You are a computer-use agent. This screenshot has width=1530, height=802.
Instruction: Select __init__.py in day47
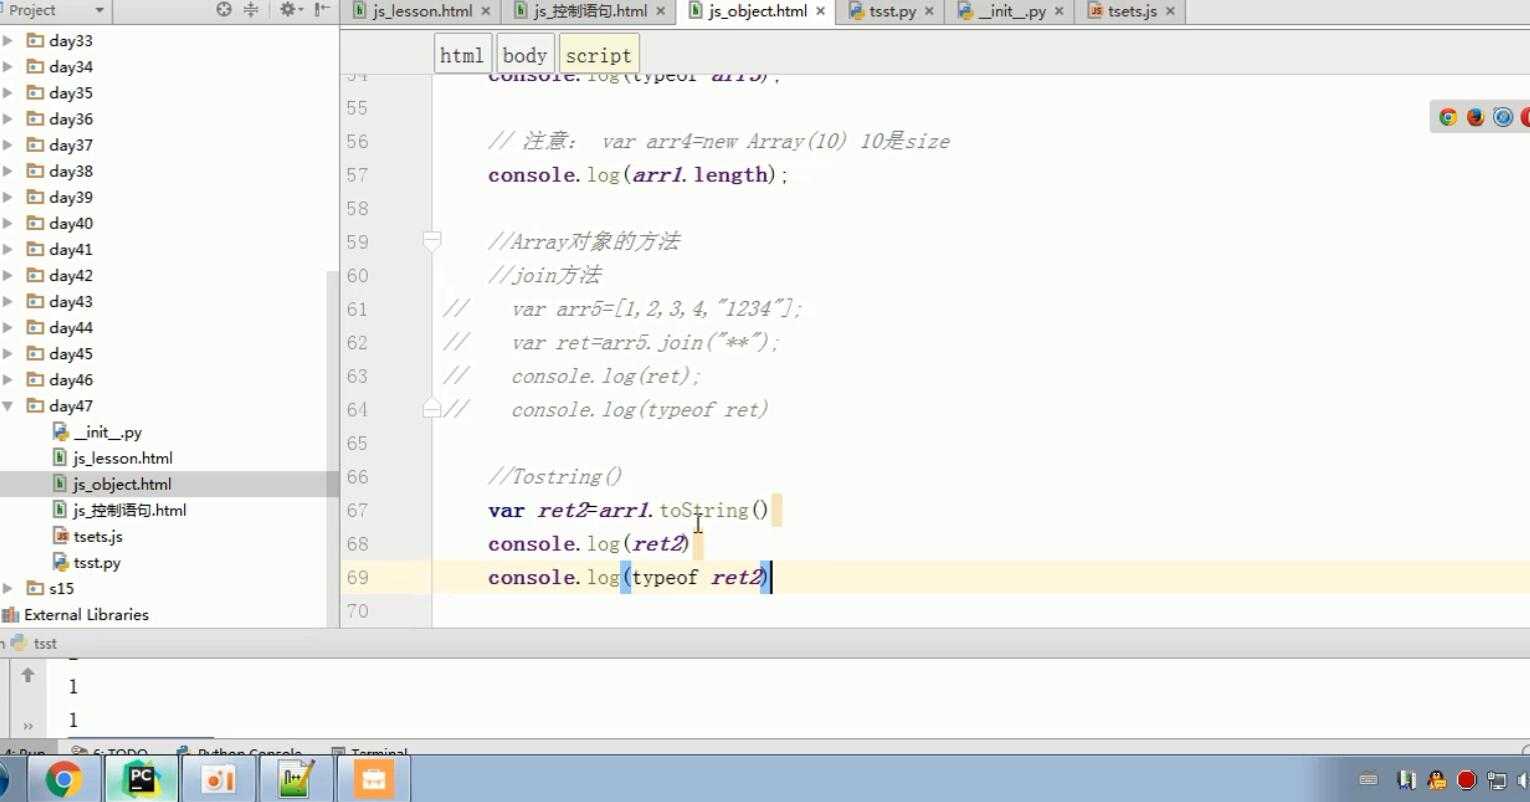(x=107, y=432)
